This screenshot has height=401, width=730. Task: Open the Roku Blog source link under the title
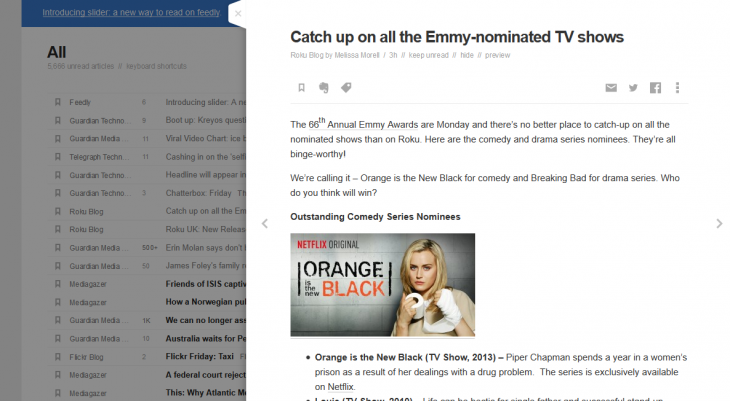coord(306,55)
